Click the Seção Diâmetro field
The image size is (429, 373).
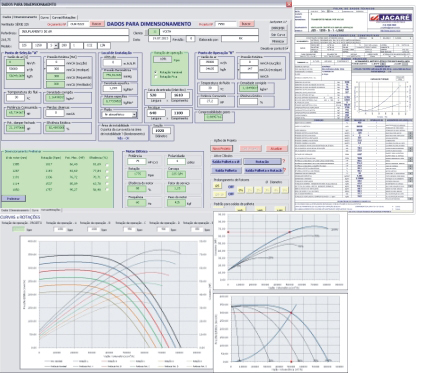[161, 131]
